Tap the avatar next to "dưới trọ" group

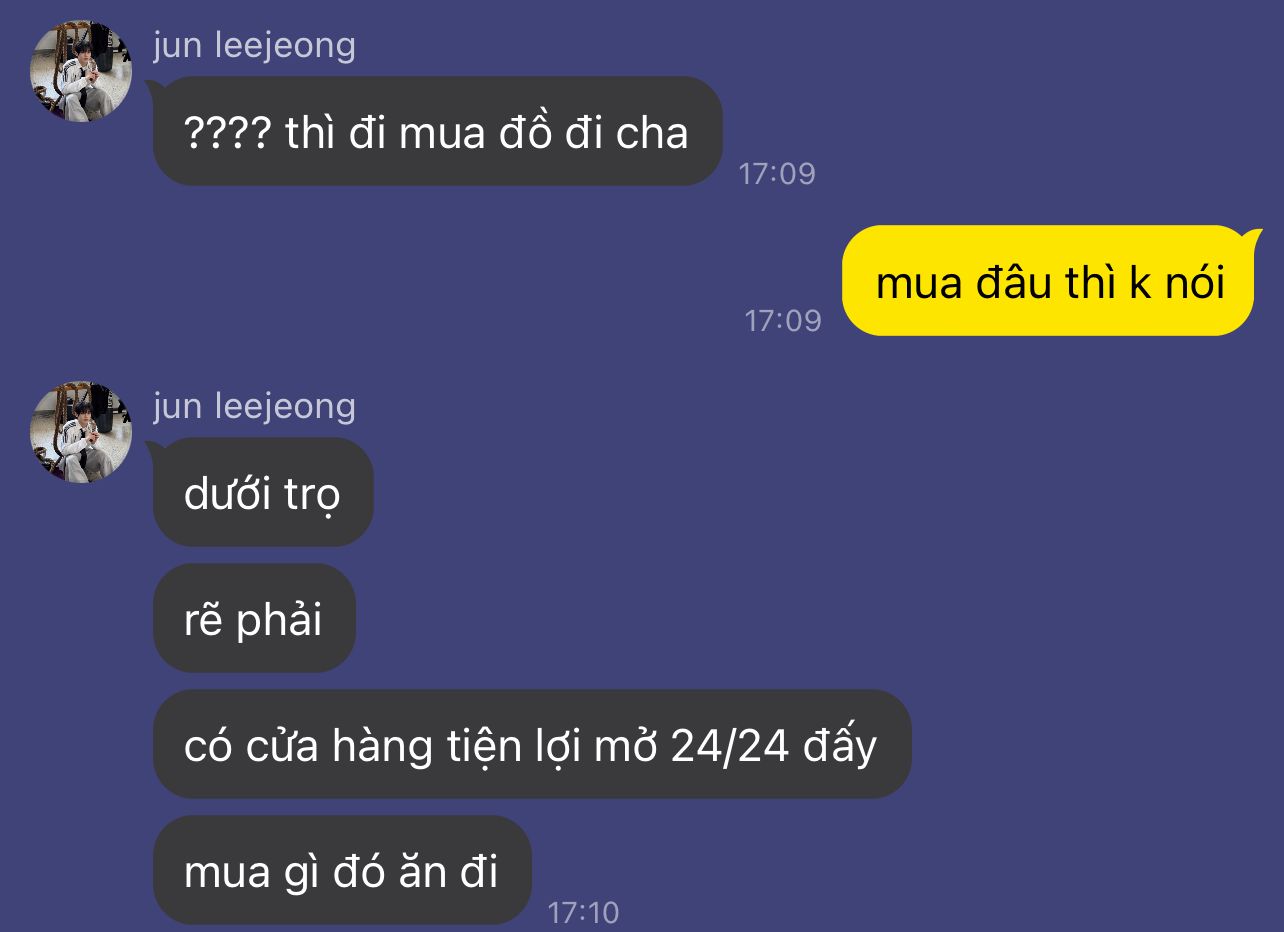(81, 432)
